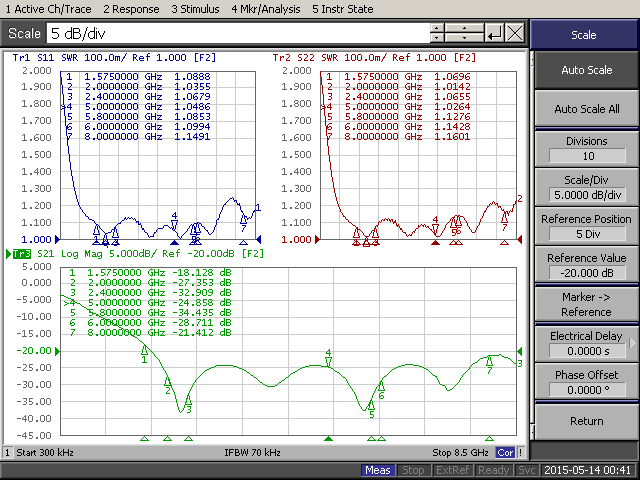
Task: Click the red reference arrow at 1.000 on Tr2
Action: tap(318, 239)
